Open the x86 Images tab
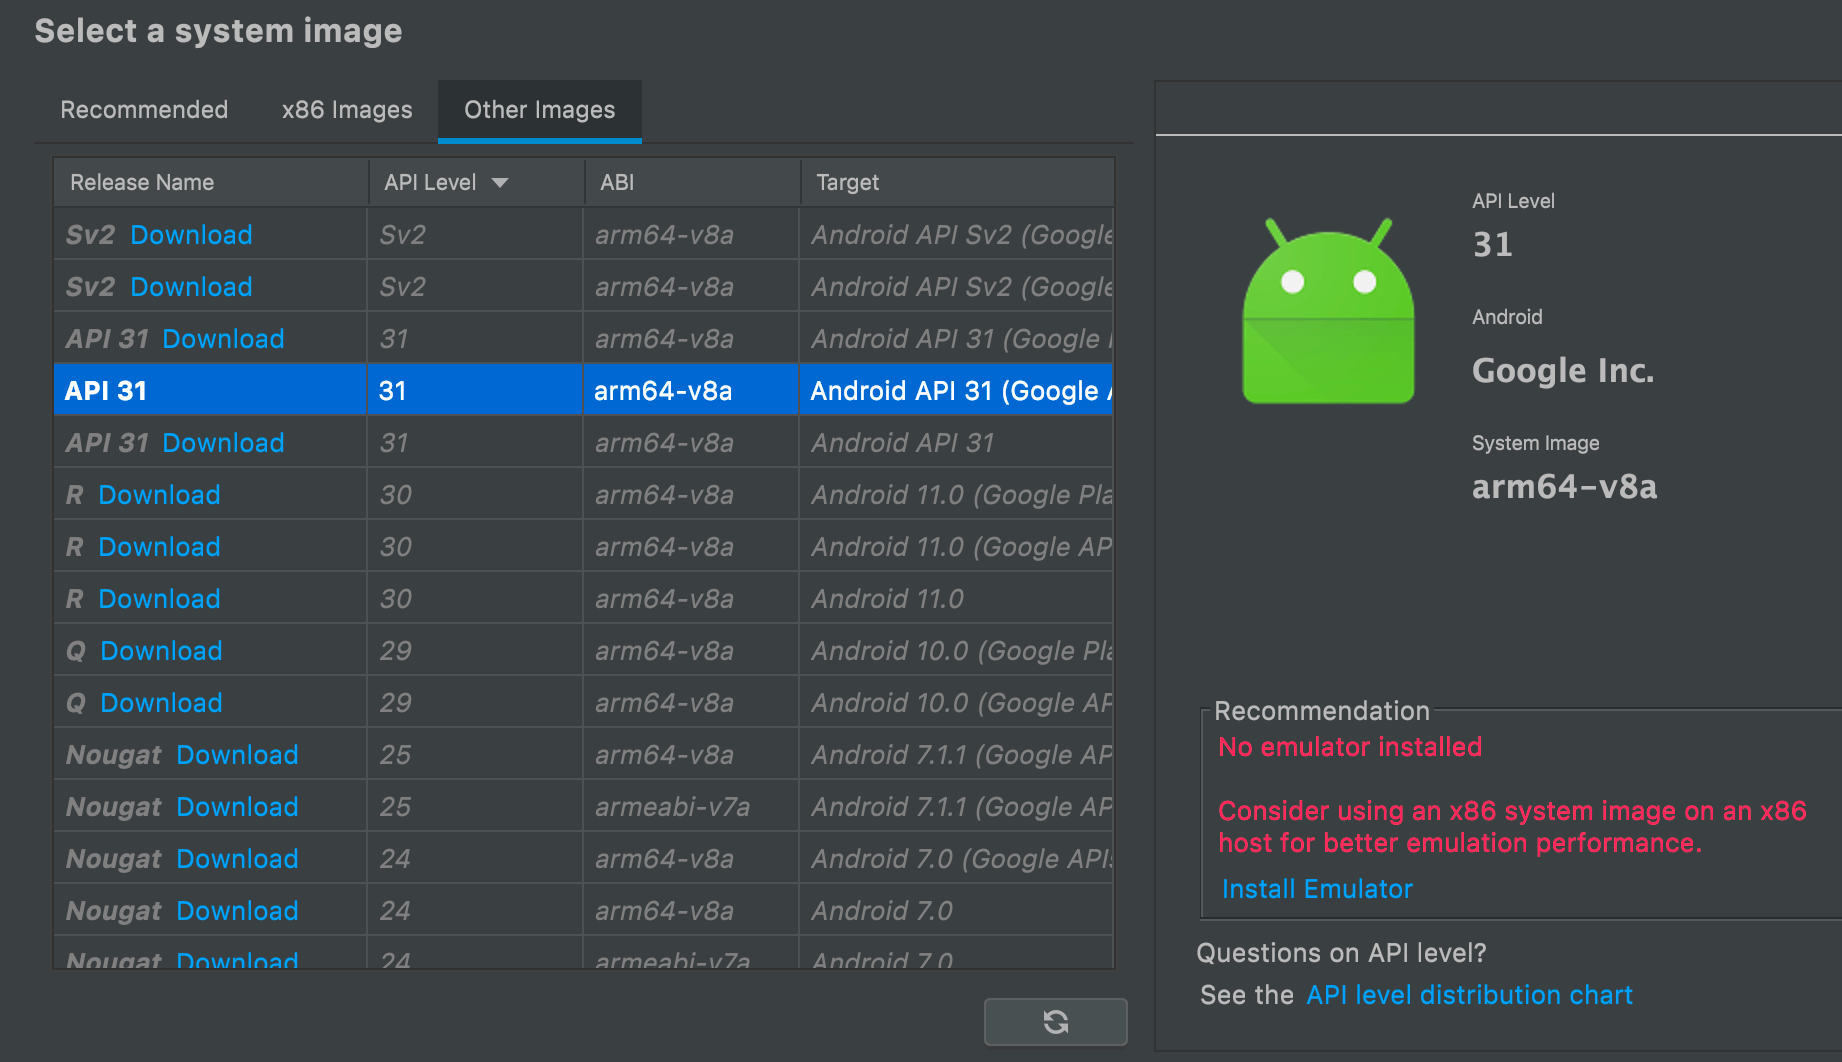Viewport: 1842px width, 1062px height. tap(345, 110)
